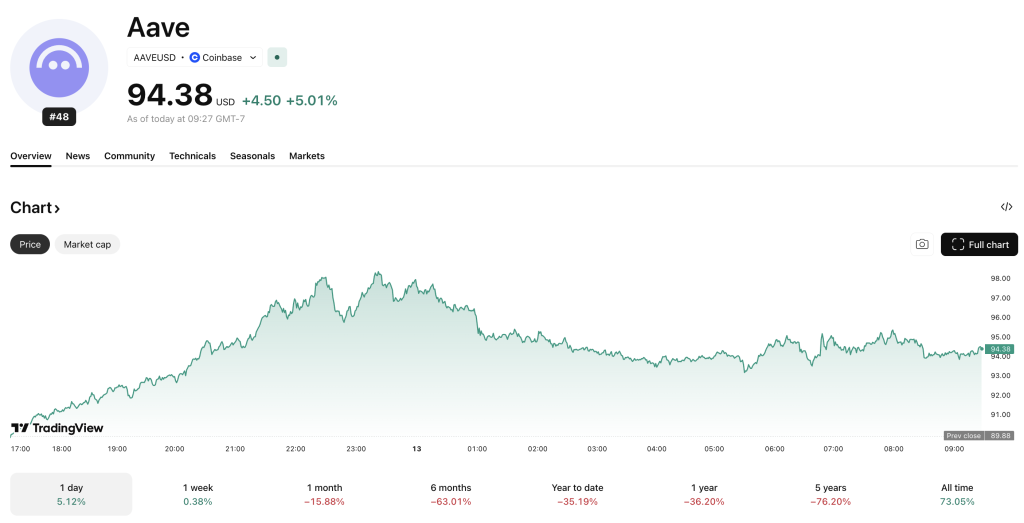Switch to the Technicals tab

click(192, 156)
